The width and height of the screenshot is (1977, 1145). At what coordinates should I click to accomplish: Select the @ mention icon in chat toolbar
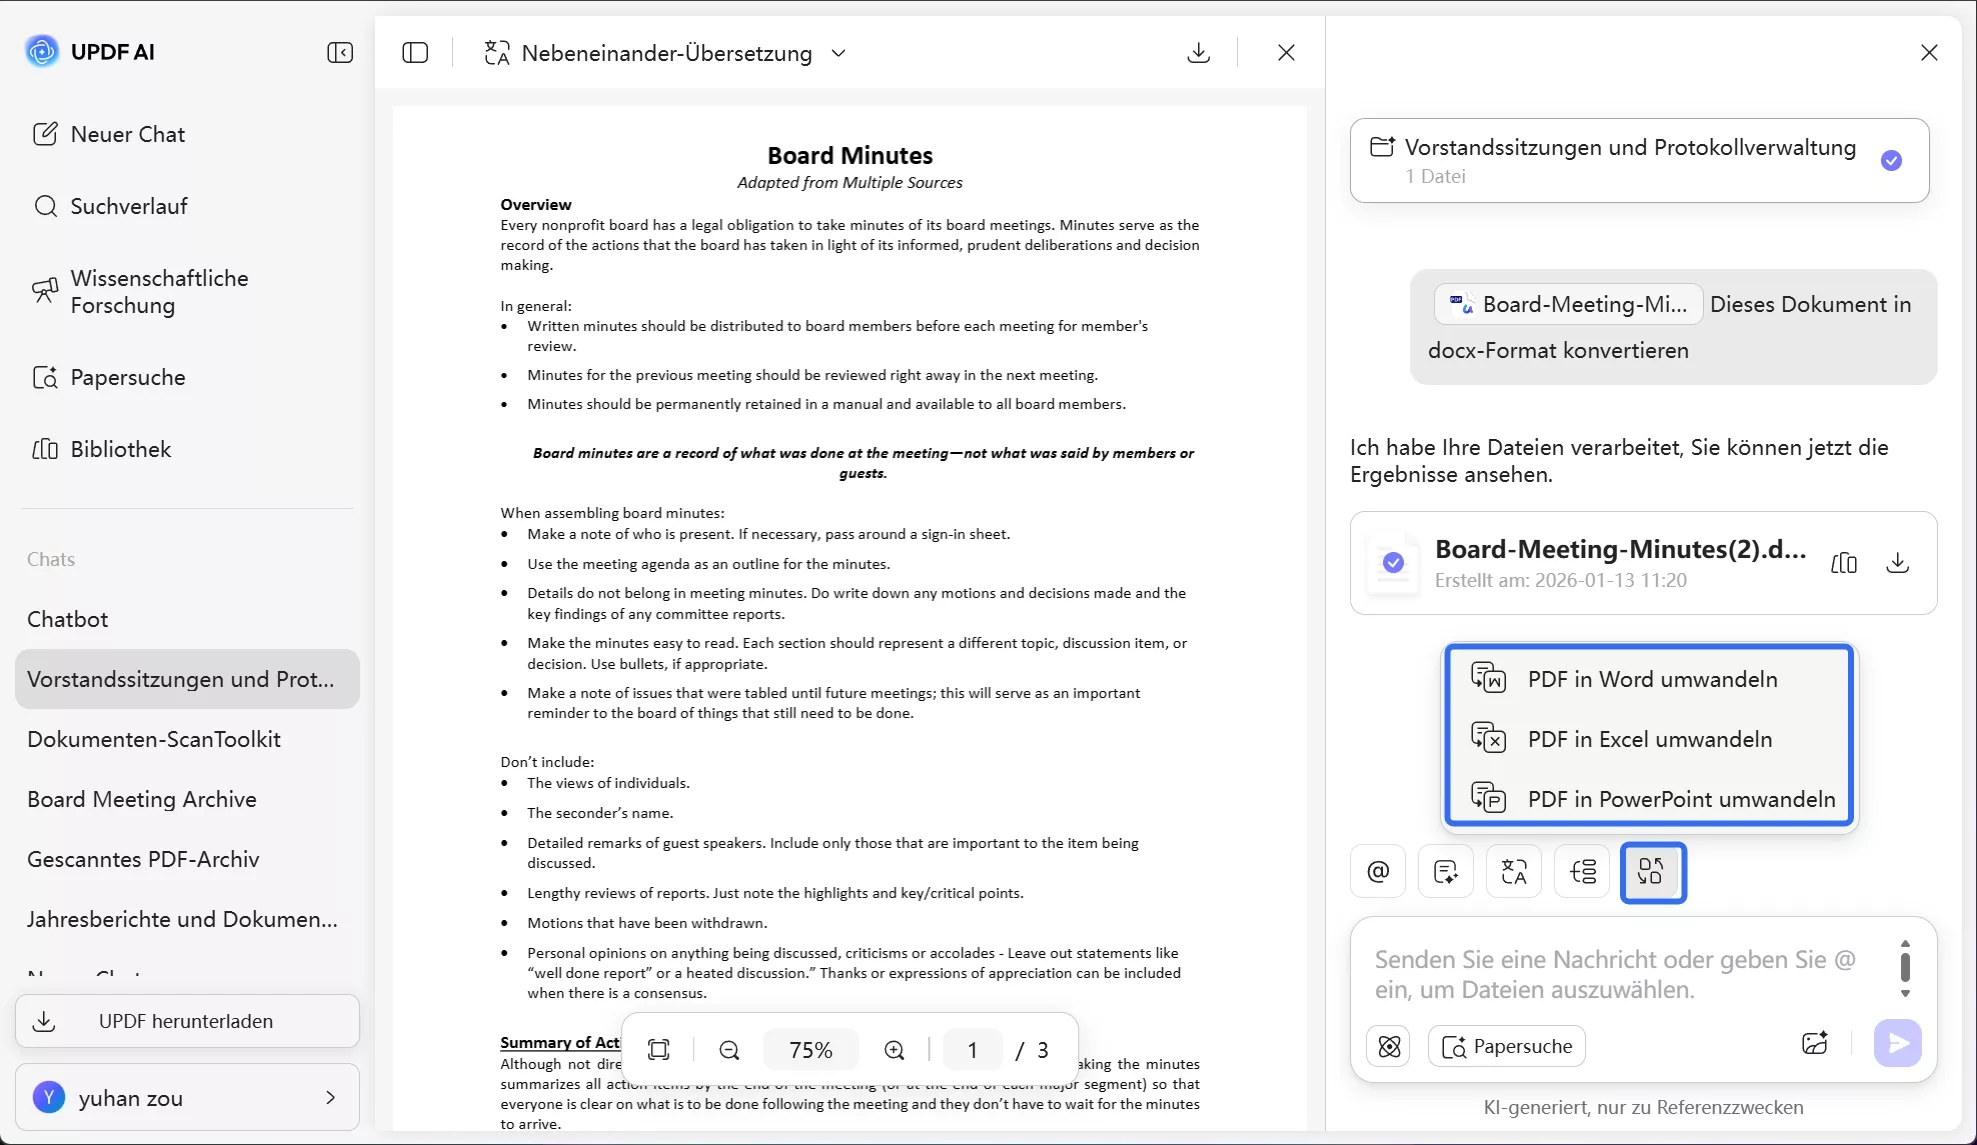(1378, 871)
